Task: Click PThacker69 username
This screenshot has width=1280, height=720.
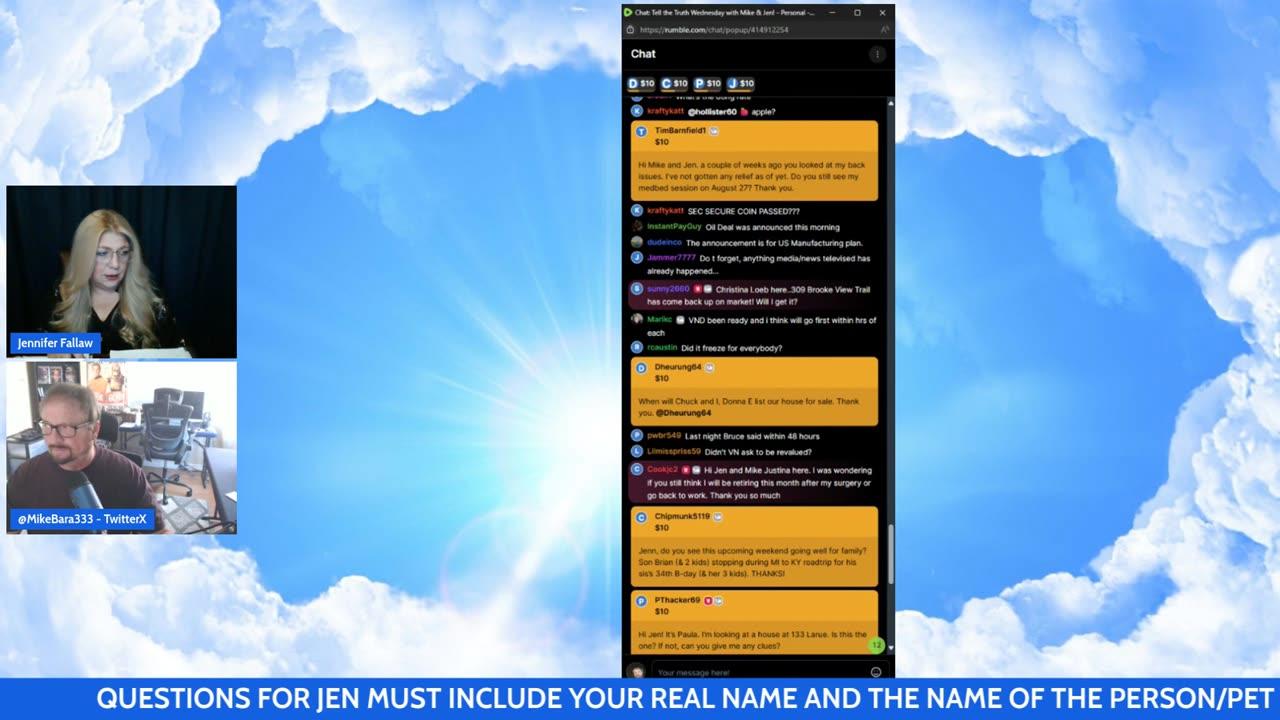Action: [677, 601]
